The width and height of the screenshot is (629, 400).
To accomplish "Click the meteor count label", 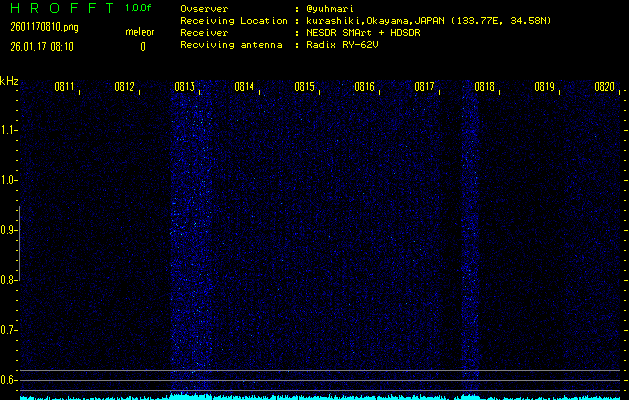I will pos(140,32).
